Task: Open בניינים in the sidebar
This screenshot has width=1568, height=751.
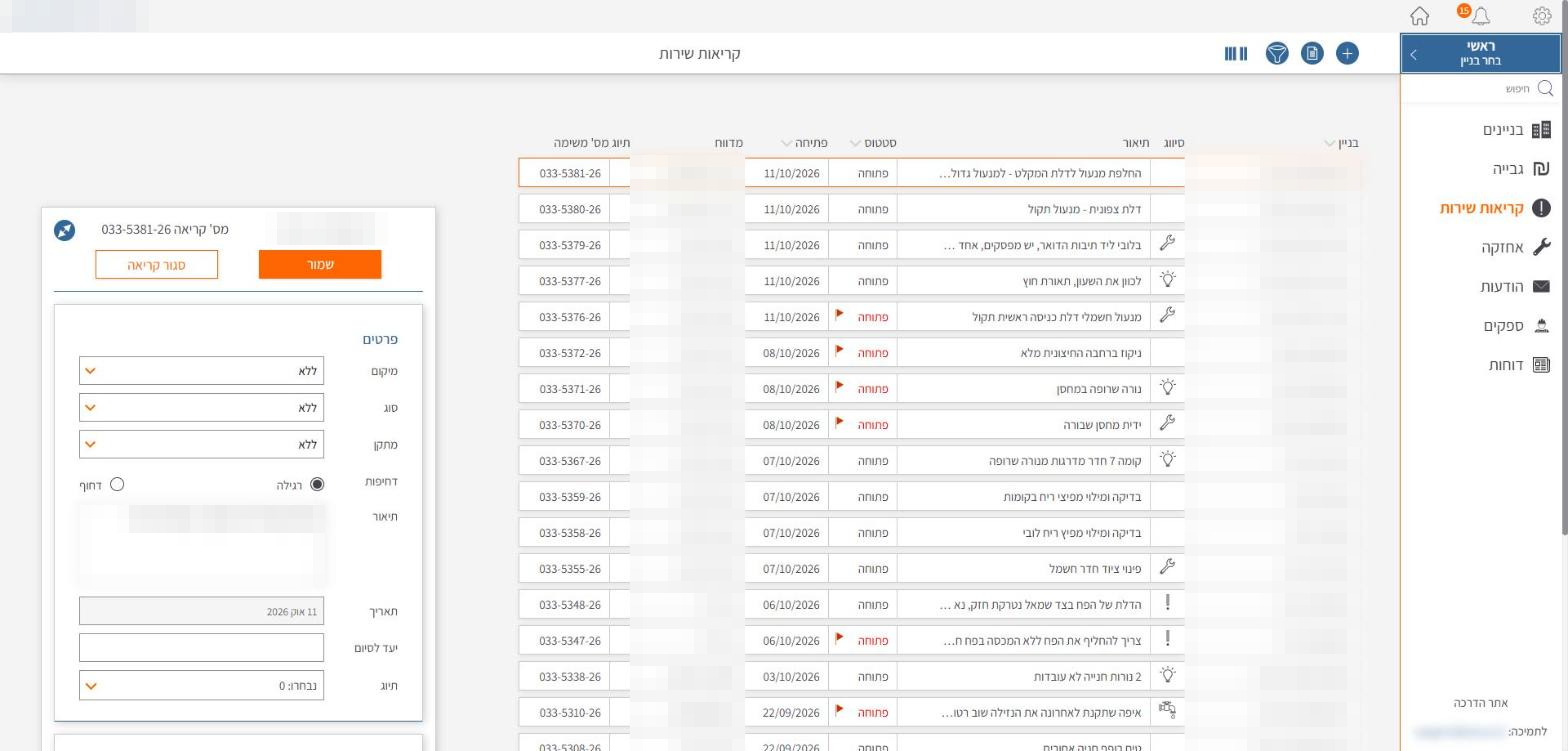Action: (1515, 130)
